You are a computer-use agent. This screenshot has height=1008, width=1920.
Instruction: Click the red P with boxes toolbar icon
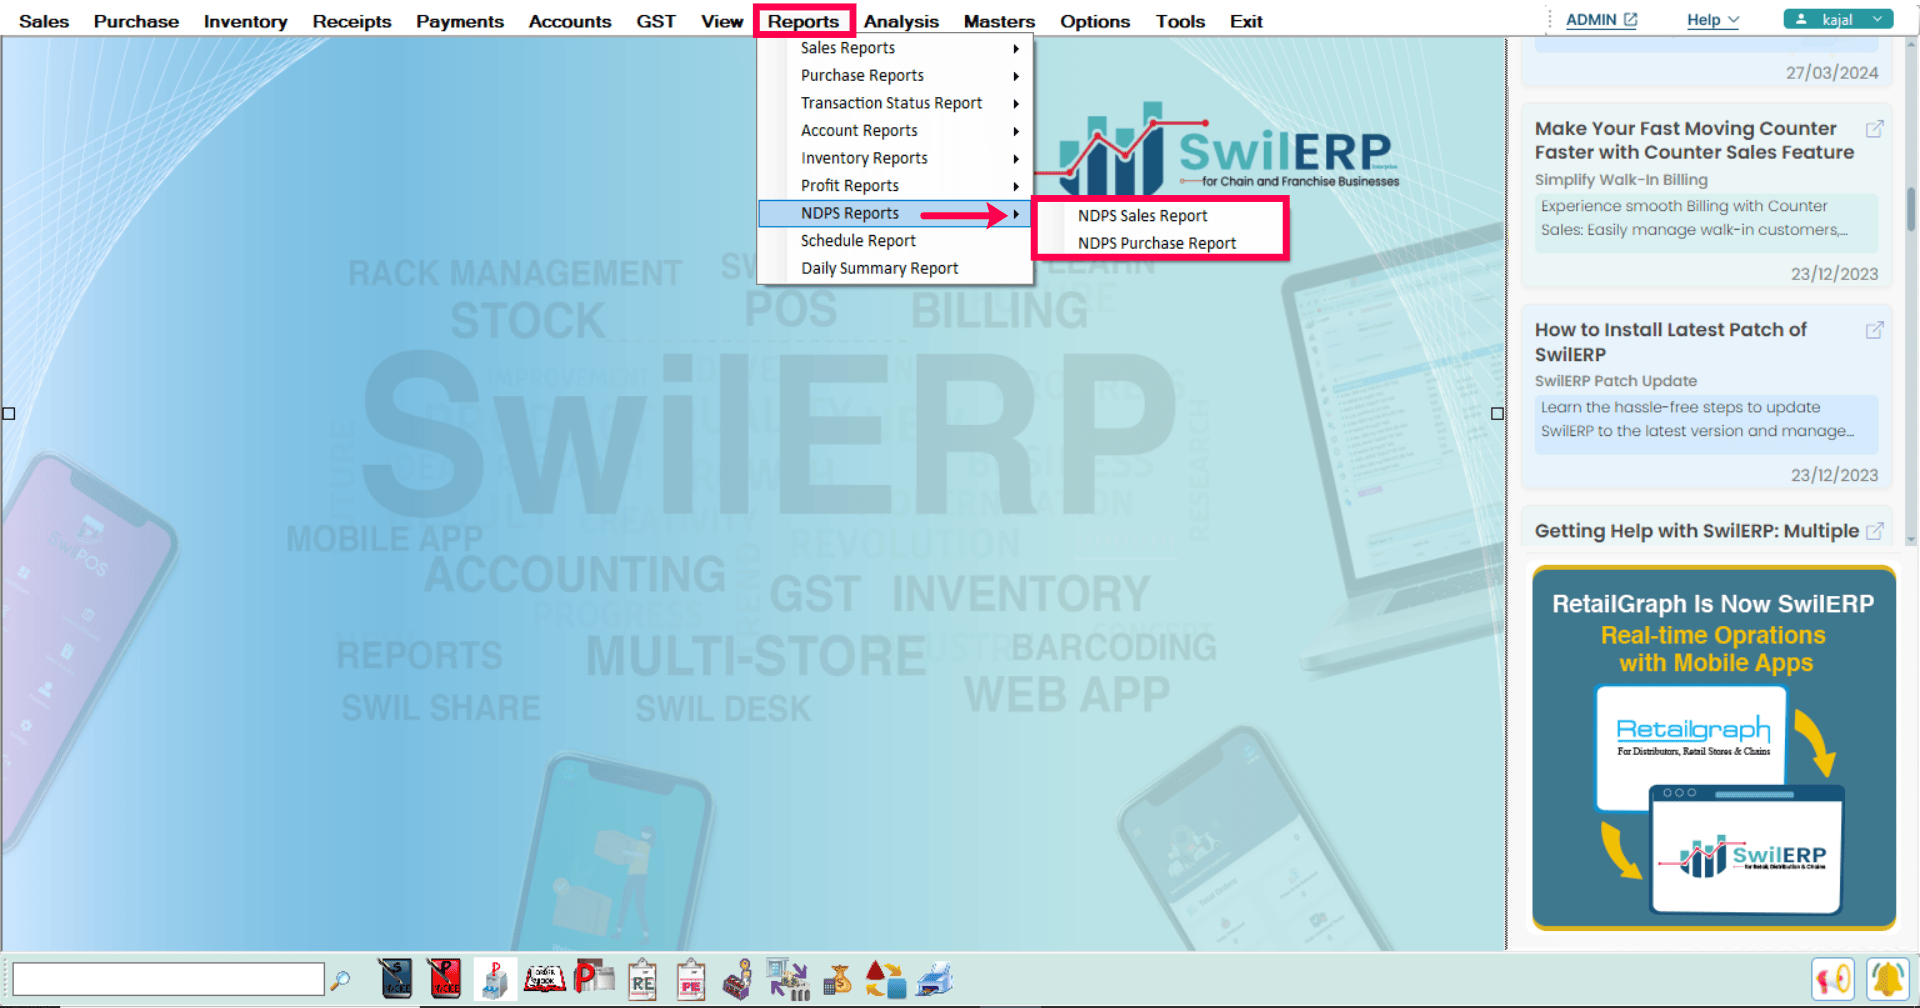593,977
